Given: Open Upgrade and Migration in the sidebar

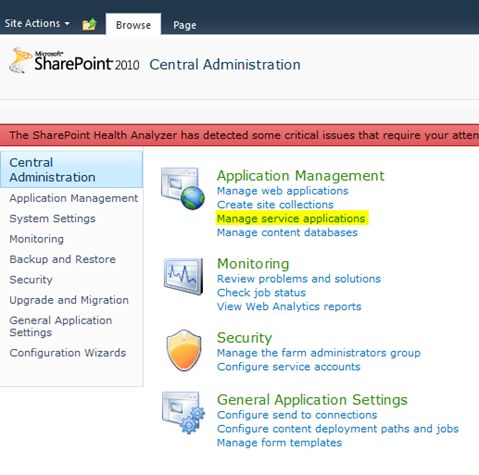Looking at the screenshot, I should click(69, 300).
